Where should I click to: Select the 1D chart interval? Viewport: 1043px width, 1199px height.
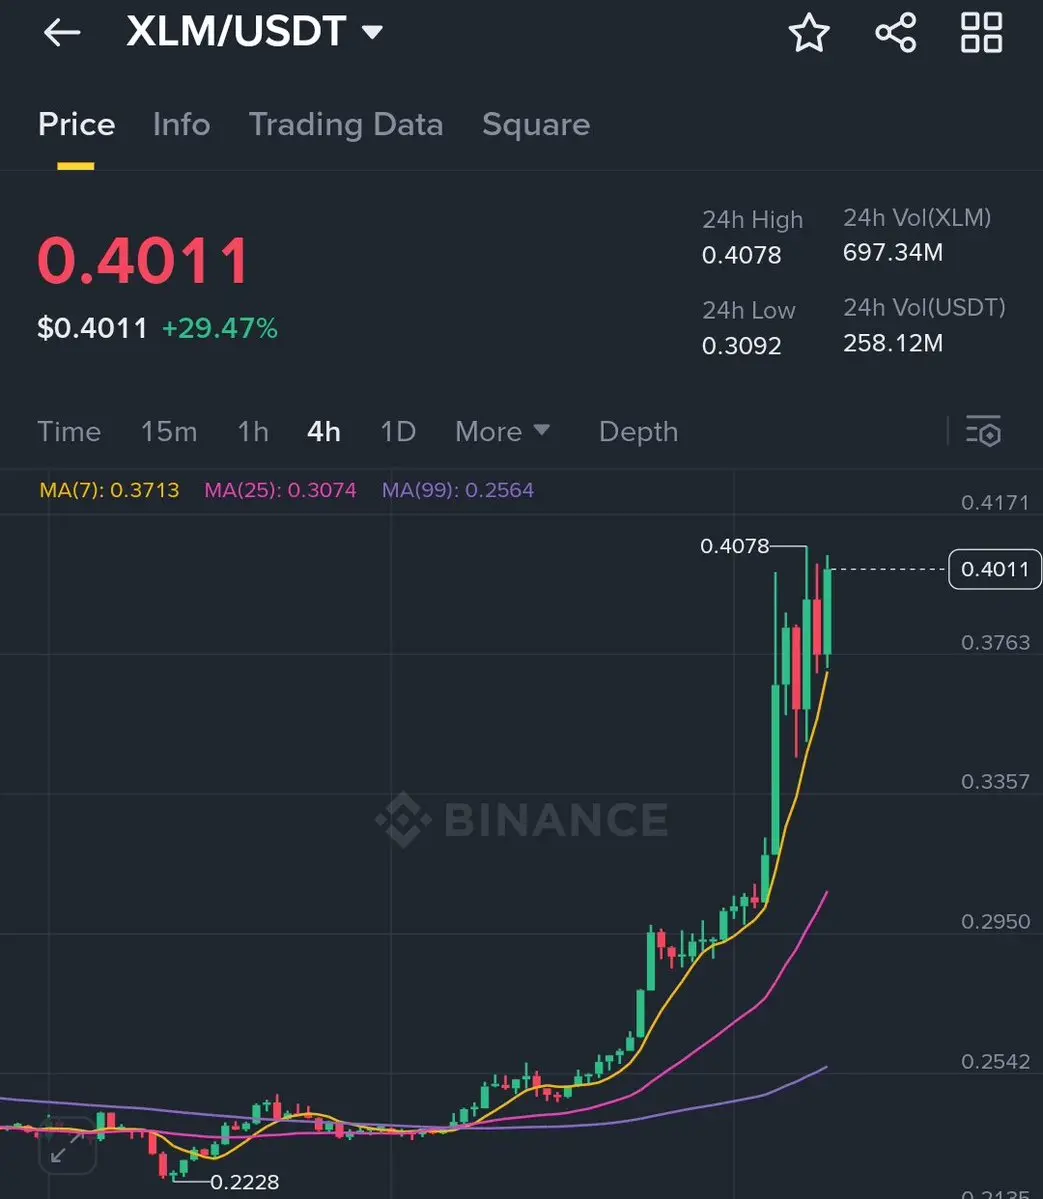(x=398, y=431)
